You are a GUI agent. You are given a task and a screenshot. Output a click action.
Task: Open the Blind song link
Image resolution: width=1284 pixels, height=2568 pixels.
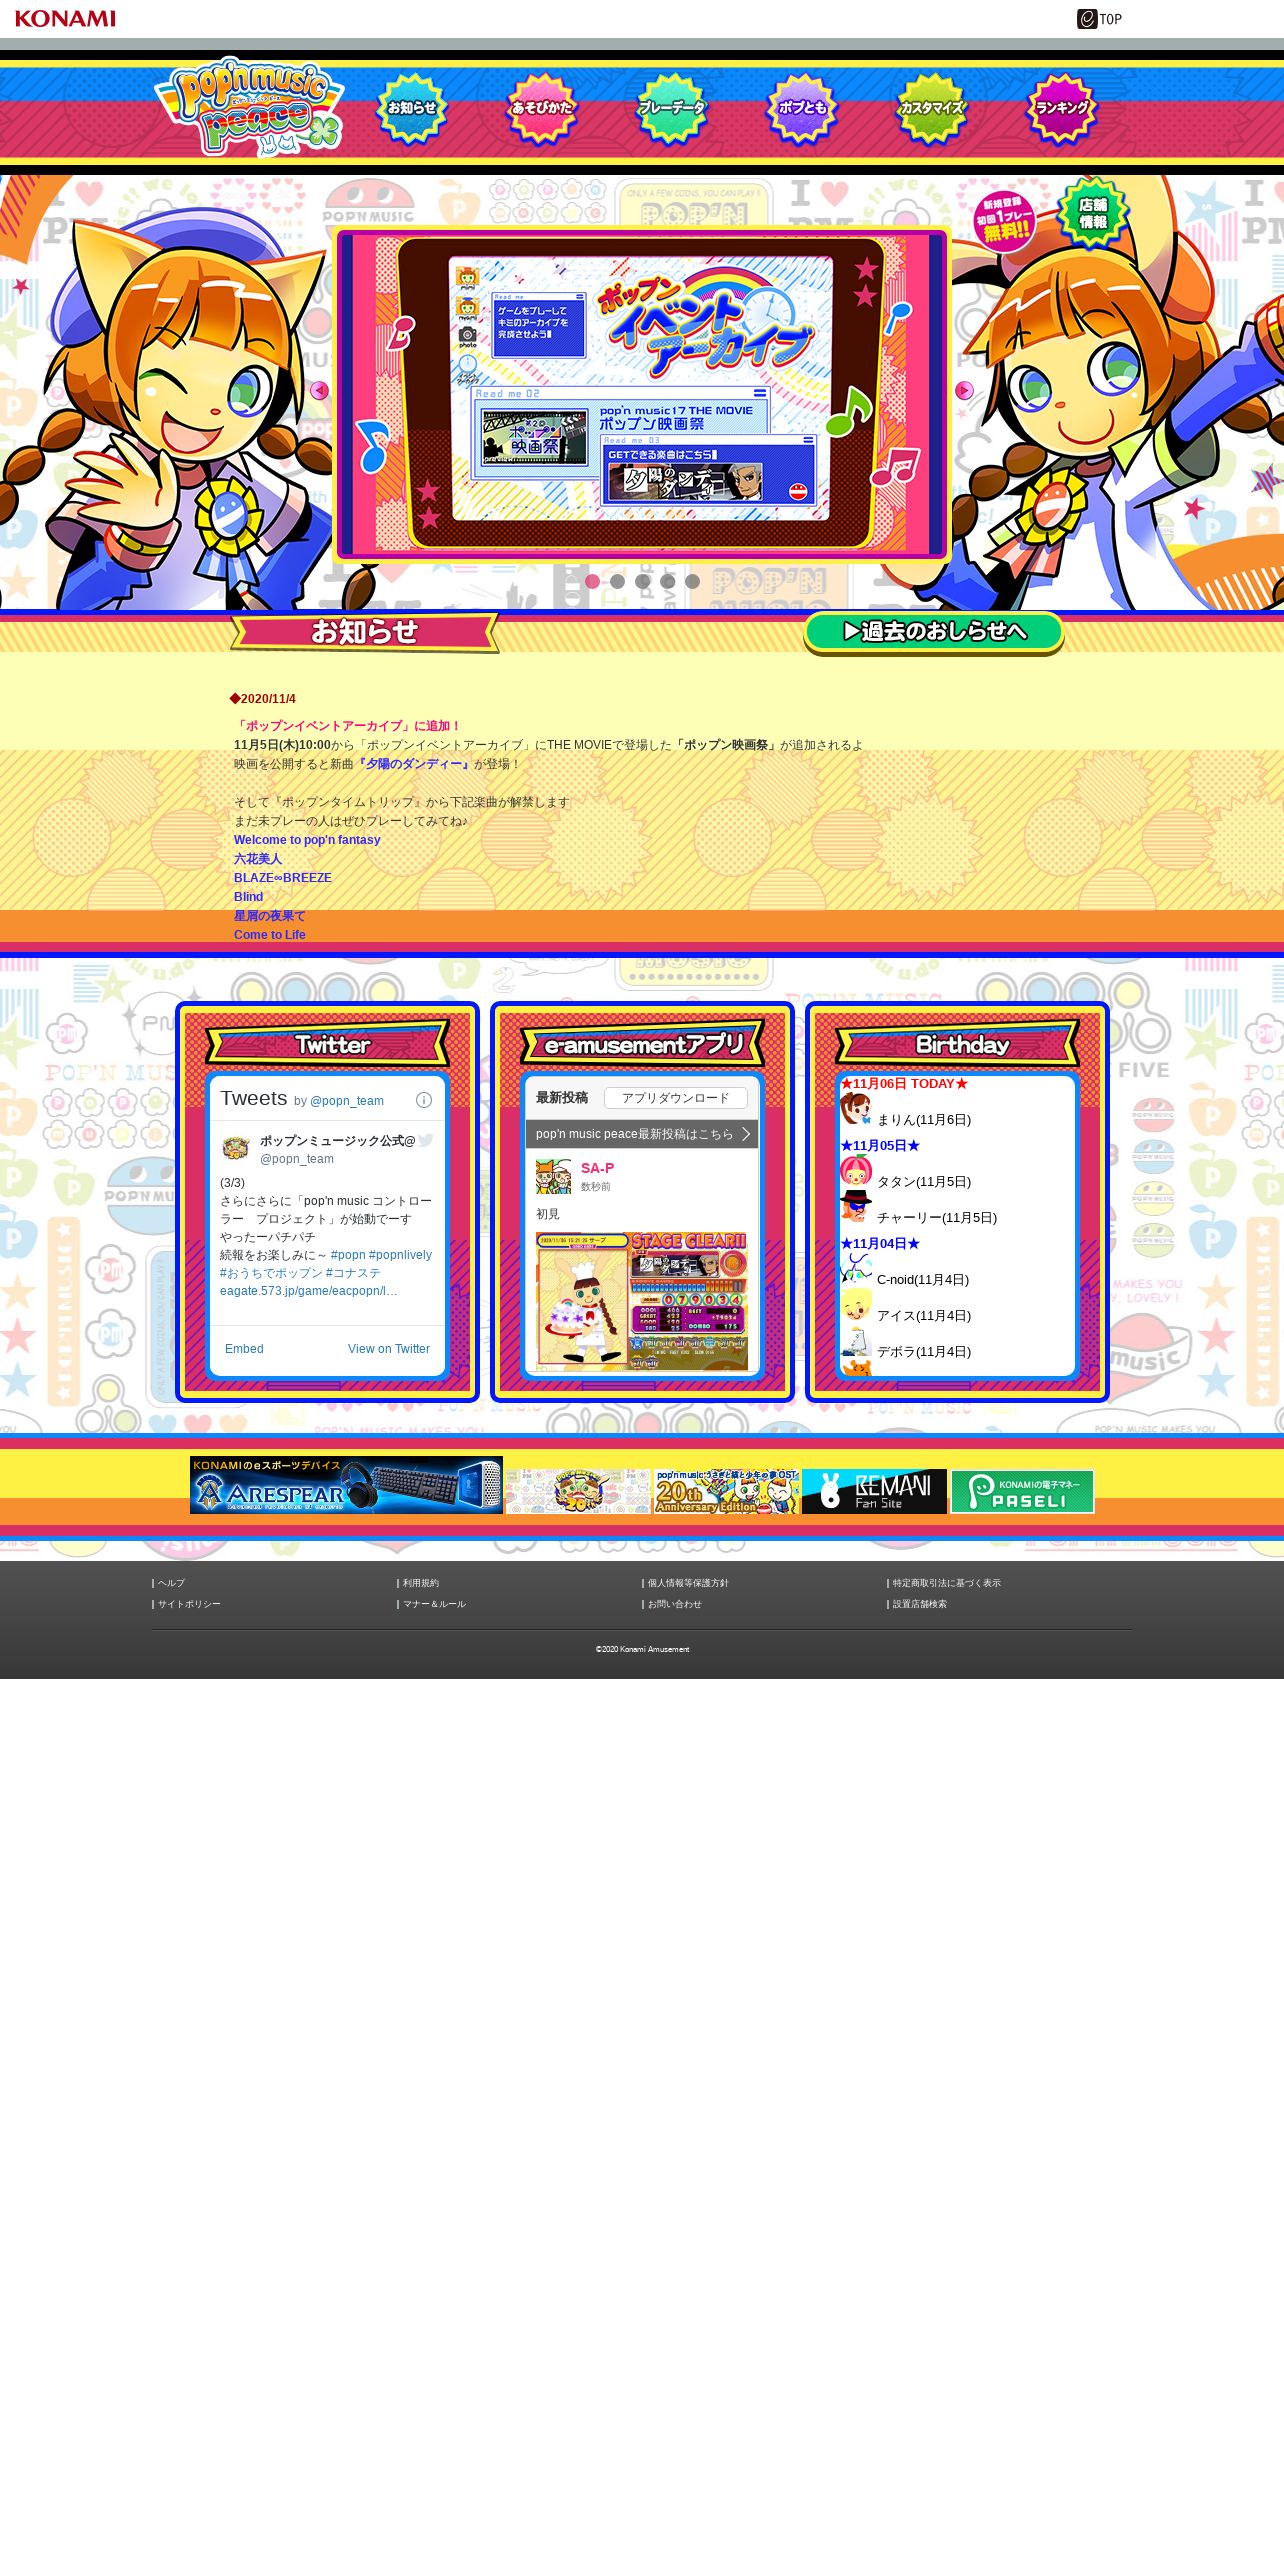pos(249,897)
